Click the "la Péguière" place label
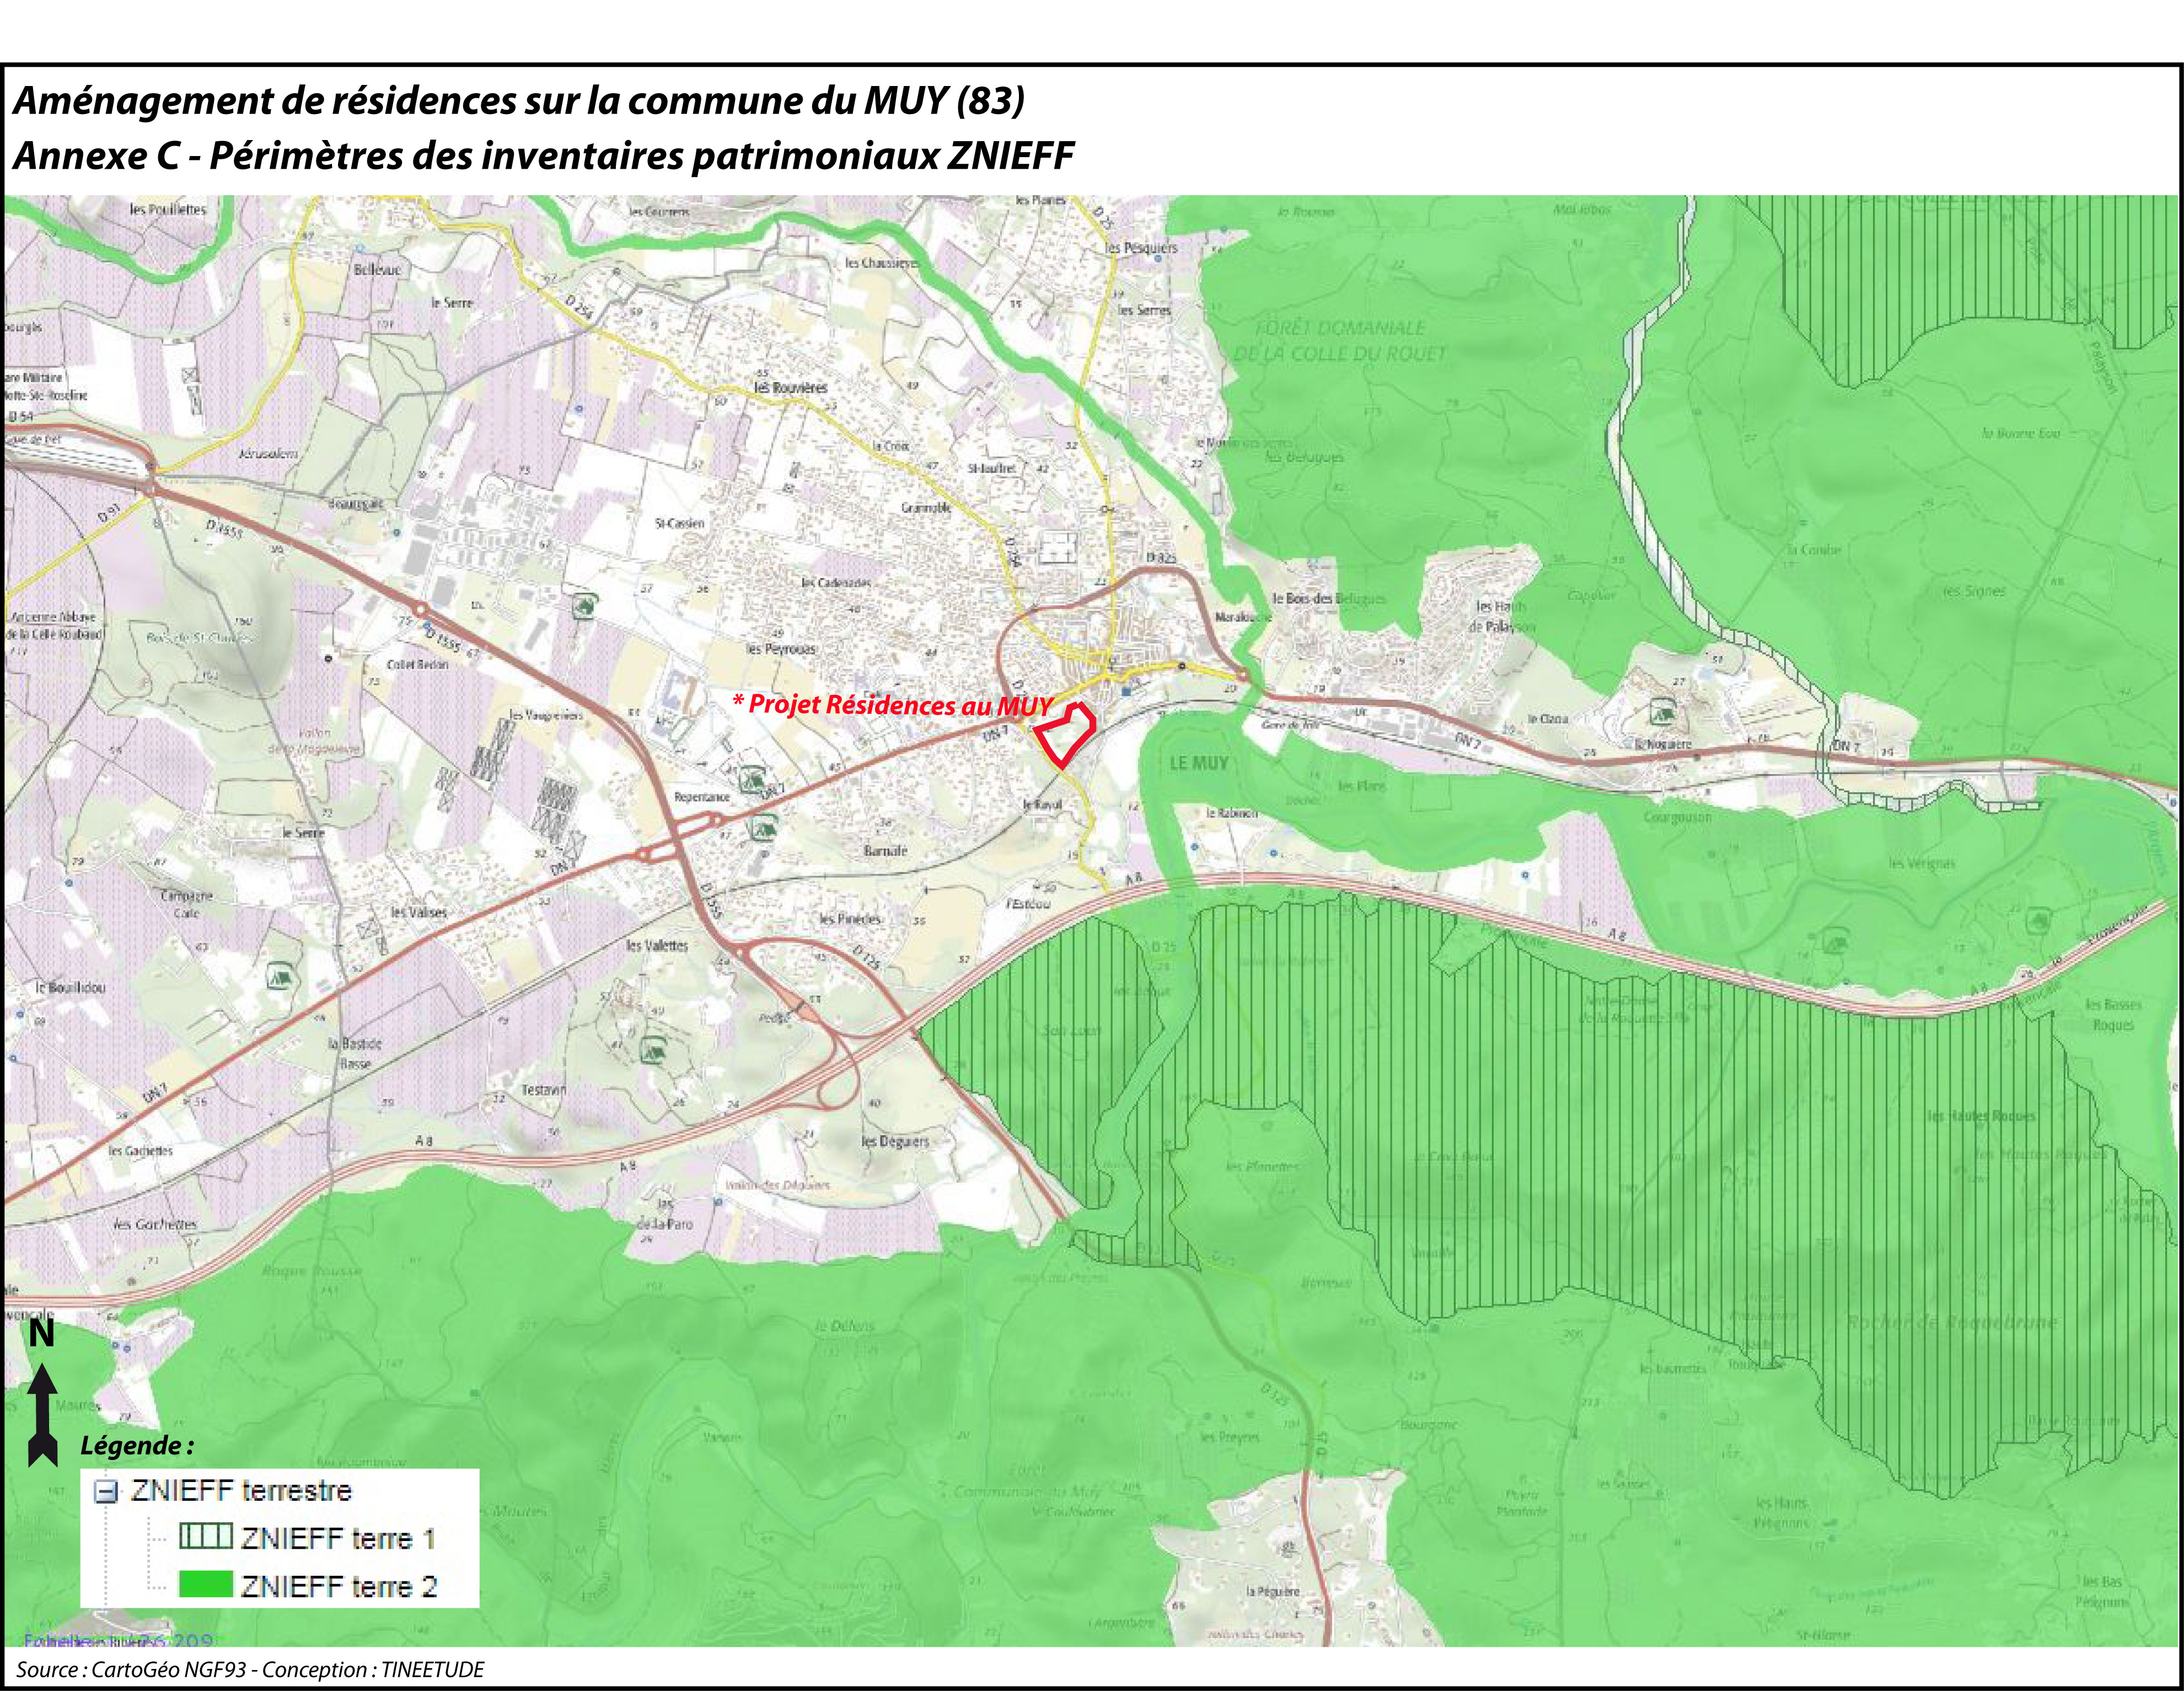Screen dimensions: 2184x1691 click(1273, 1591)
